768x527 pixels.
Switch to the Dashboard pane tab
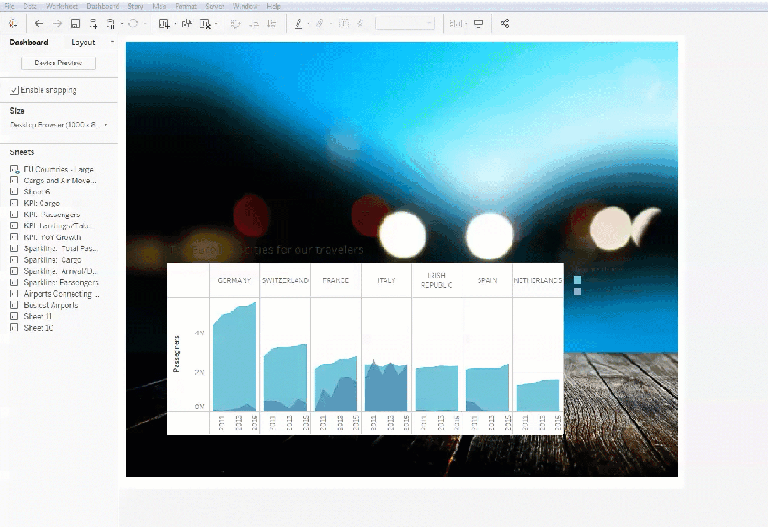coord(29,42)
